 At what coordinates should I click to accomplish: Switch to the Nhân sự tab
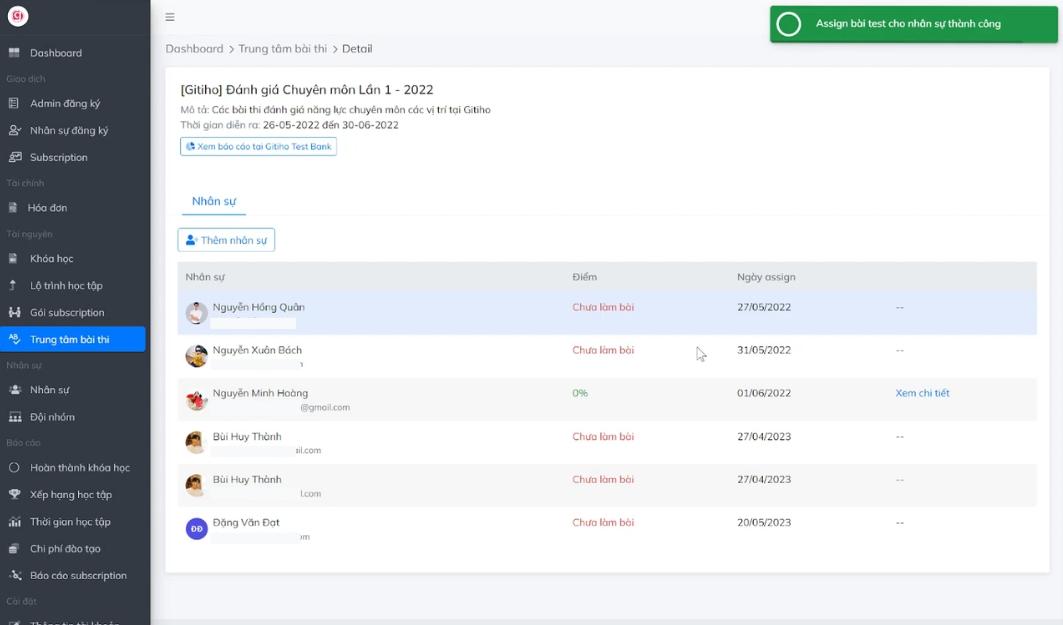(213, 201)
